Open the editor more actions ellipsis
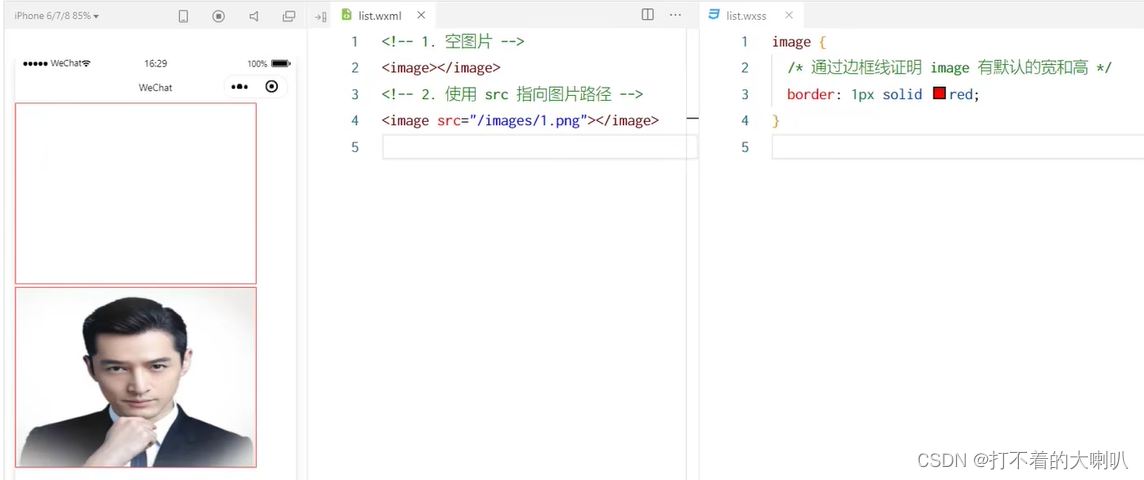The image size is (1144, 480). click(676, 15)
